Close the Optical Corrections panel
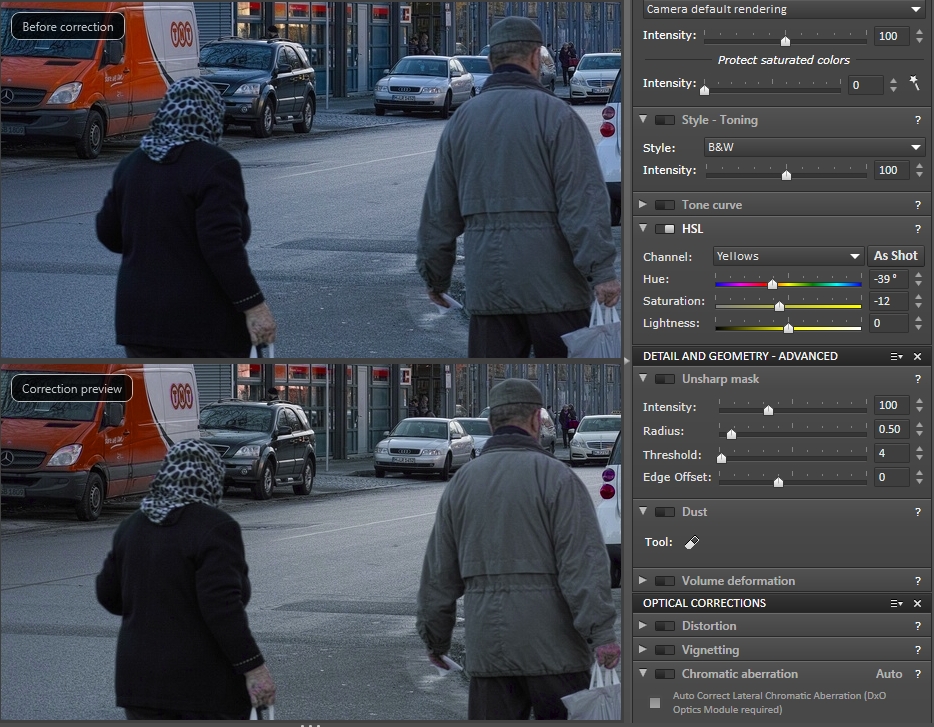Viewport: 934px width, 727px height. 917,603
